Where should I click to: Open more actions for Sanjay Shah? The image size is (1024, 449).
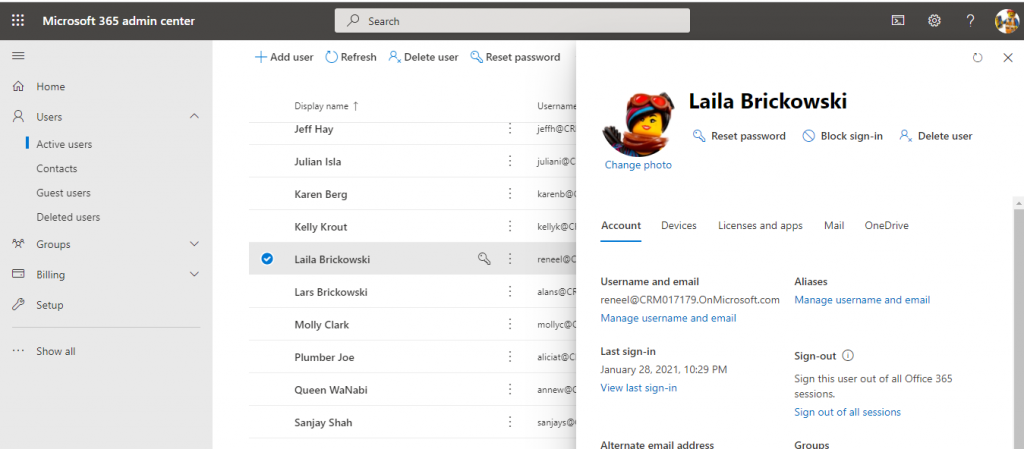(x=510, y=422)
